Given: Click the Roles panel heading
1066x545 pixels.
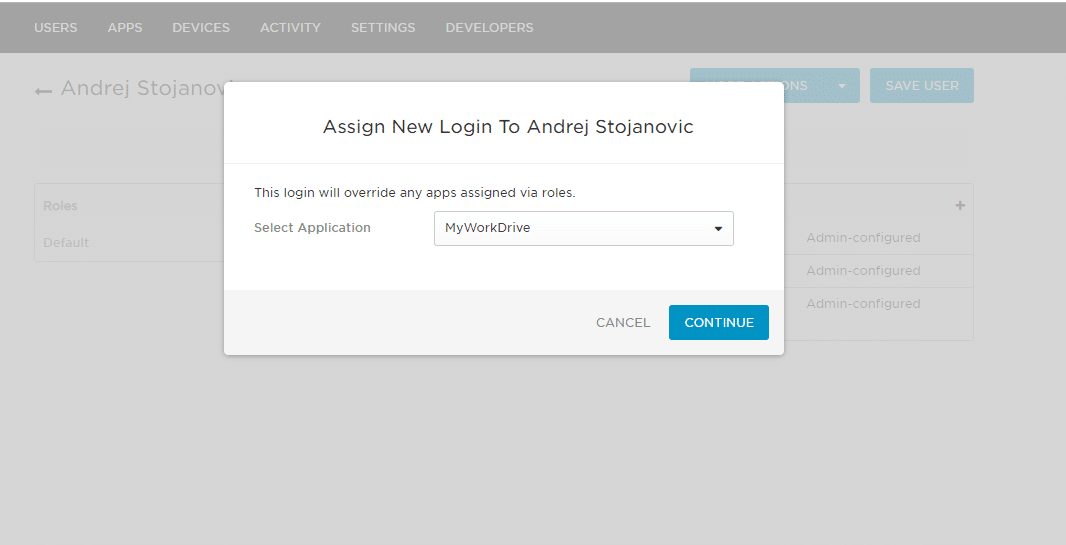Looking at the screenshot, I should pyautogui.click(x=60, y=206).
